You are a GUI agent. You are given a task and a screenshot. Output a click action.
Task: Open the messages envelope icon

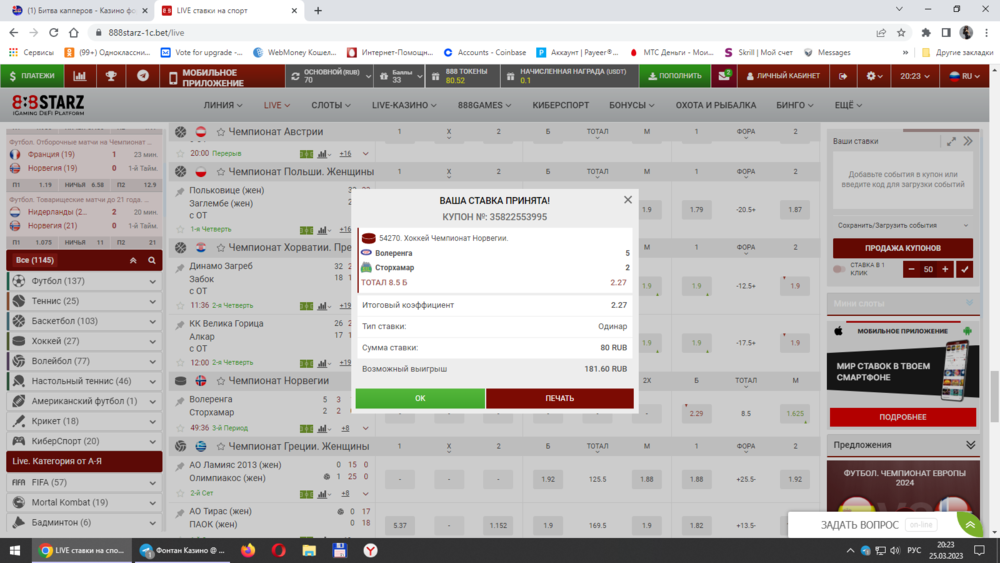(724, 76)
